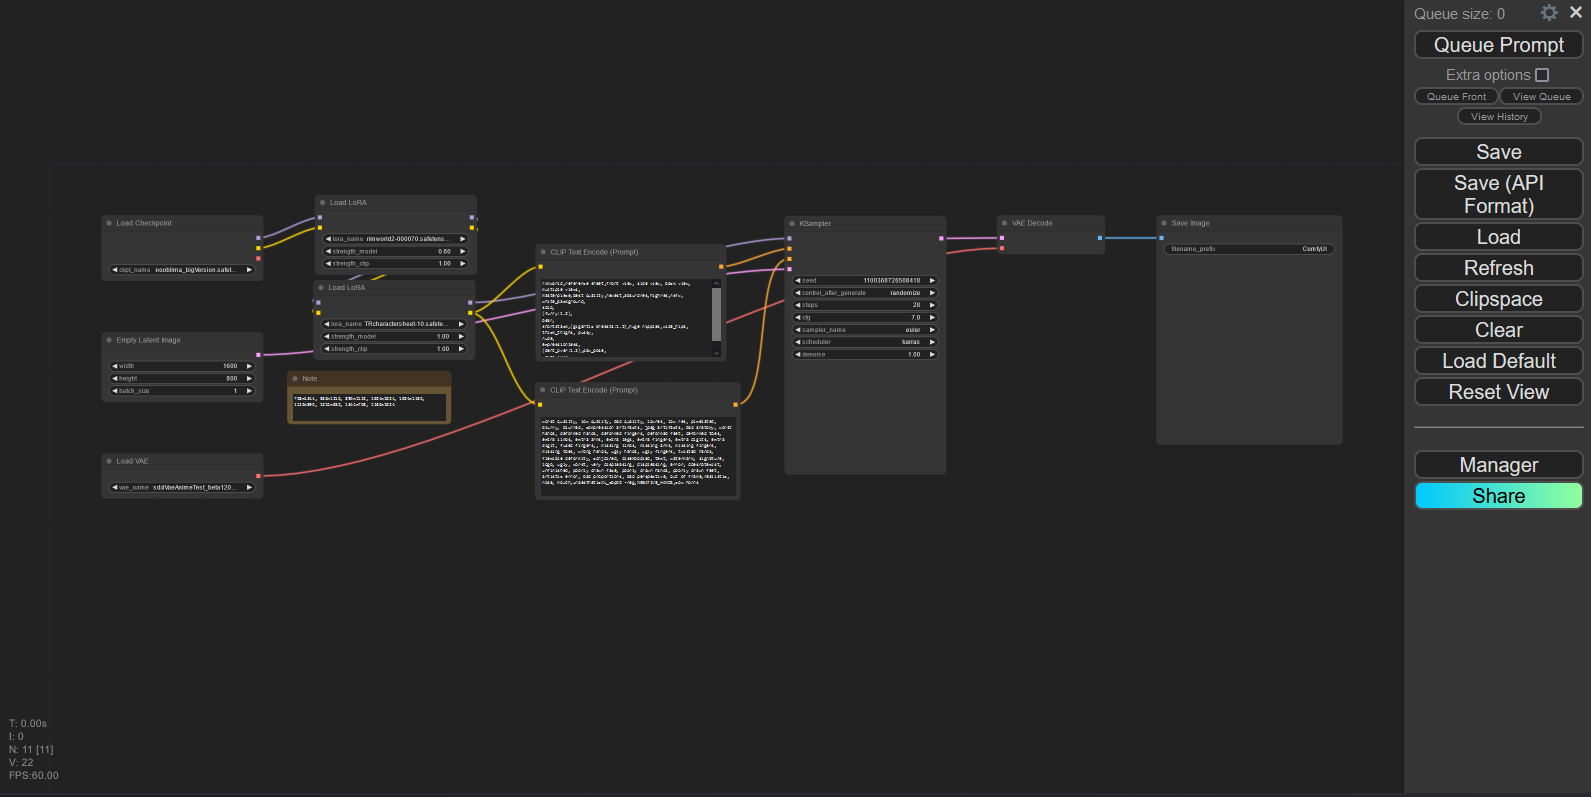
Task: Open the vae_name dropdown in Load VAE
Action: tap(182, 488)
